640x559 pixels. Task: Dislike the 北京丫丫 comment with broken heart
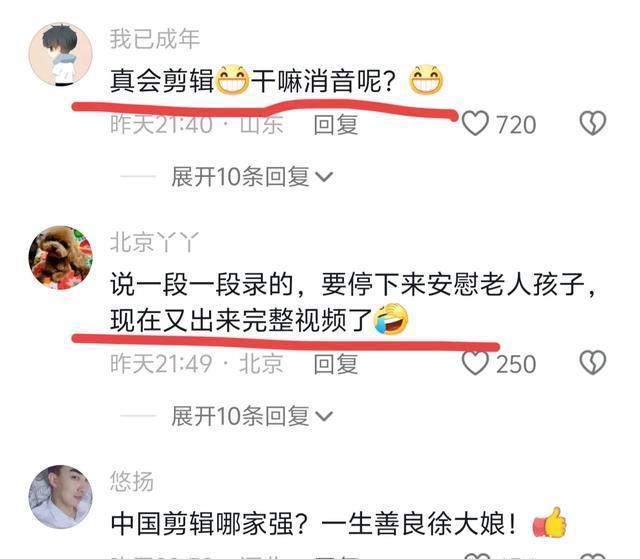593,363
